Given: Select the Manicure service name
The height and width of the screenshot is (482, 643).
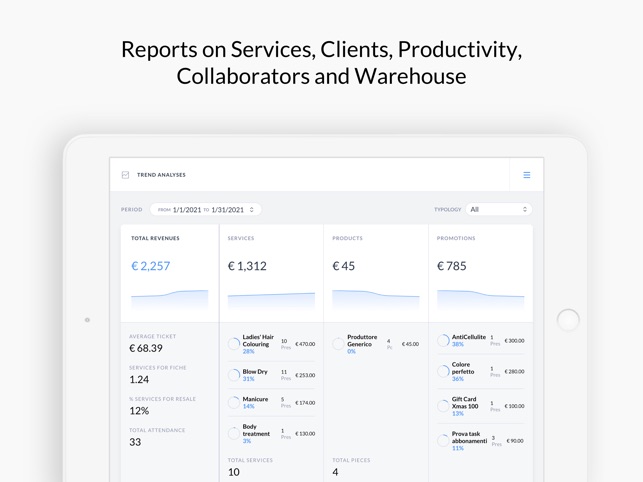Looking at the screenshot, I should (x=255, y=399).
